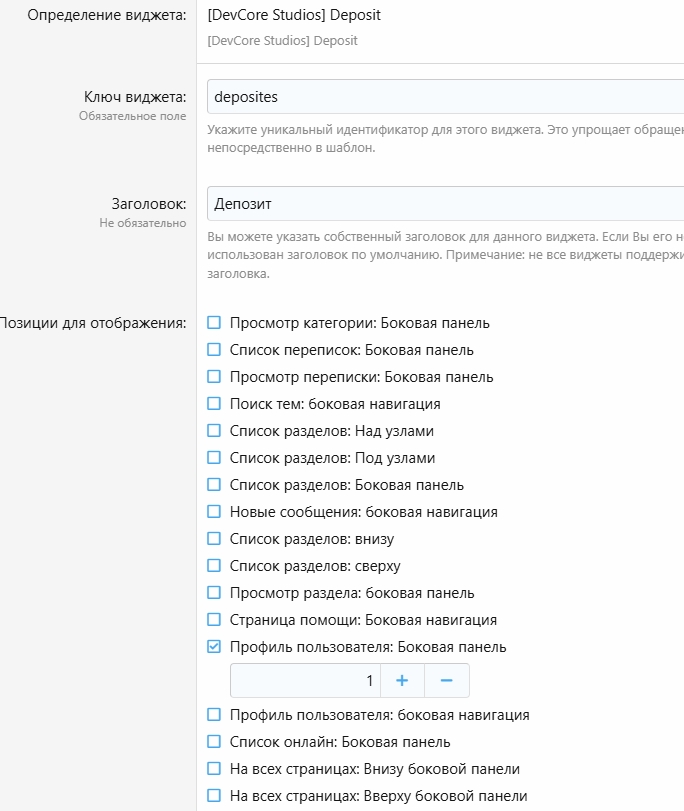
Task: Select 'Просмотр раздела: боковая панель' checkbox
Action: (214, 593)
